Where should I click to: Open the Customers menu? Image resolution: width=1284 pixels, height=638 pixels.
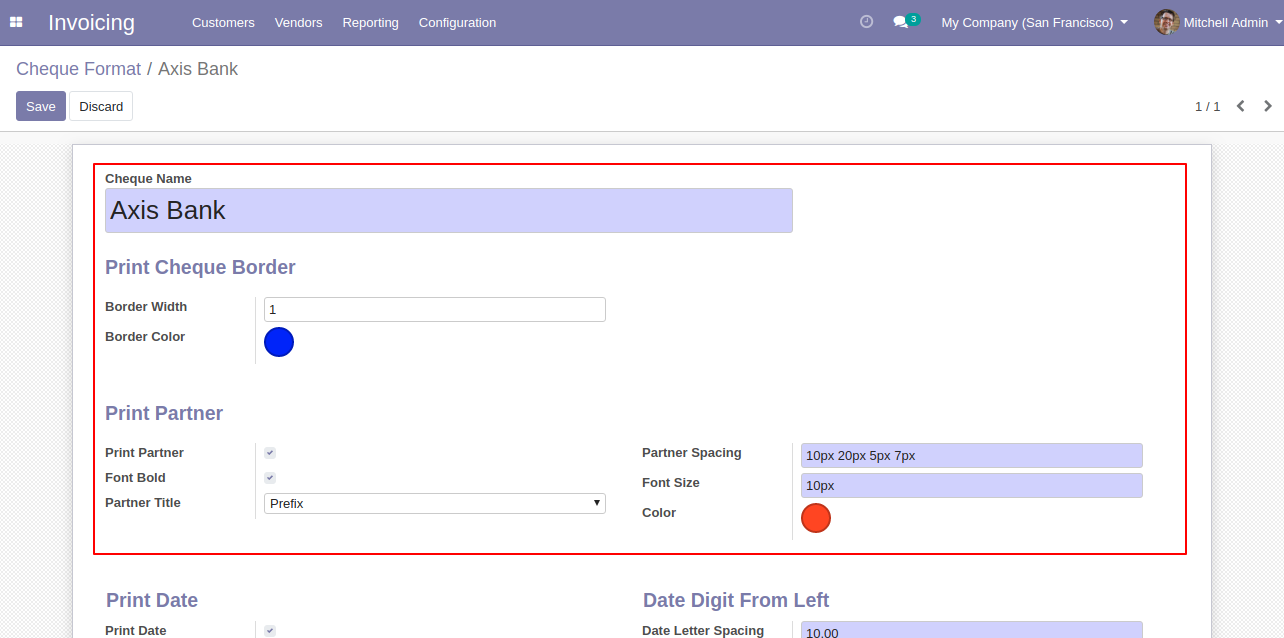(223, 22)
